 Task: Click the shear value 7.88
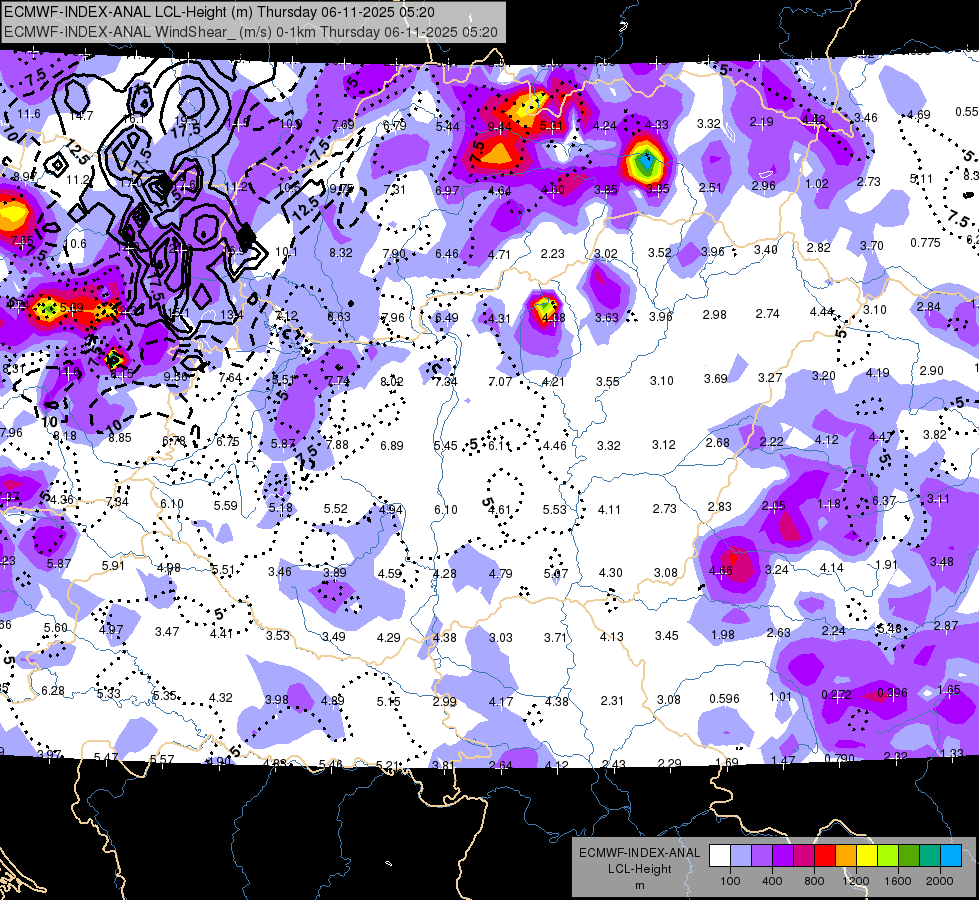(337, 445)
